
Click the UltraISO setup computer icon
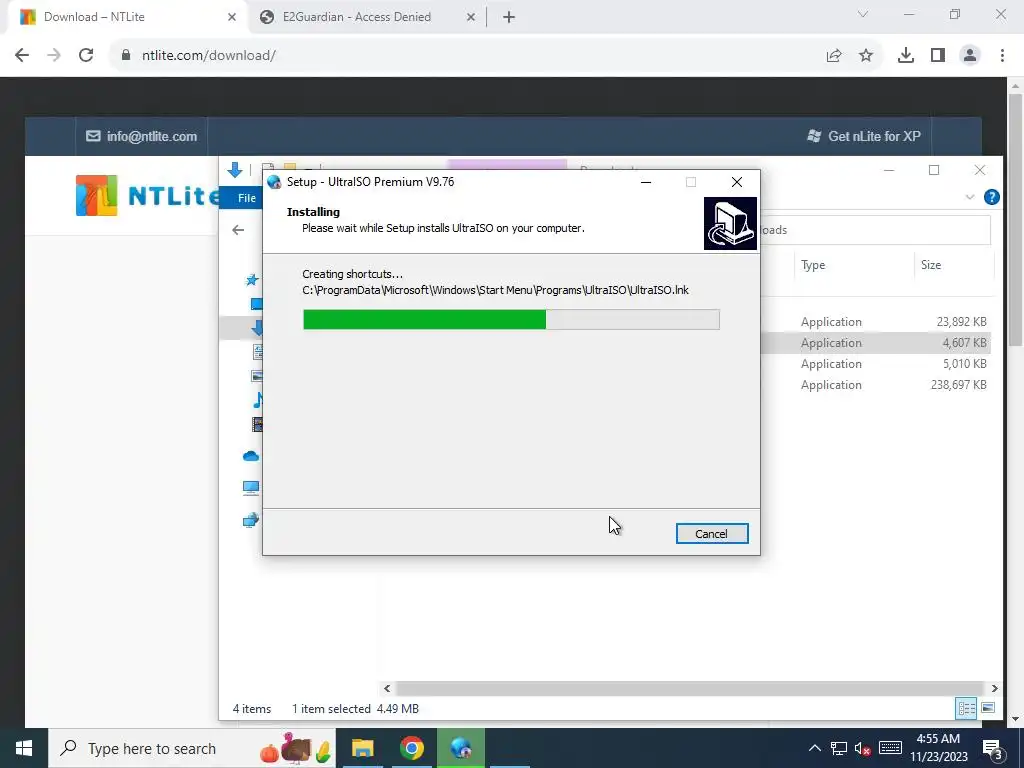[x=730, y=223]
